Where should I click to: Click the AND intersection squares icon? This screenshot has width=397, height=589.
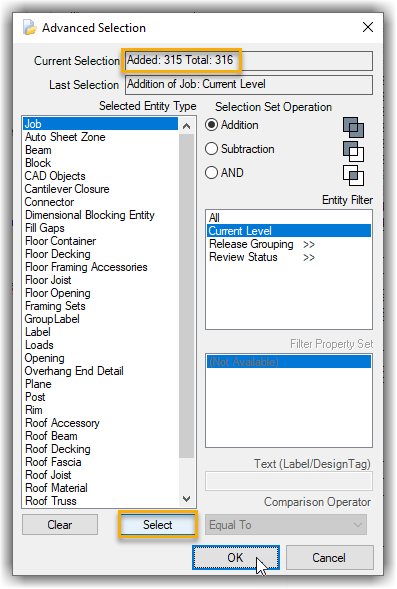point(353,175)
